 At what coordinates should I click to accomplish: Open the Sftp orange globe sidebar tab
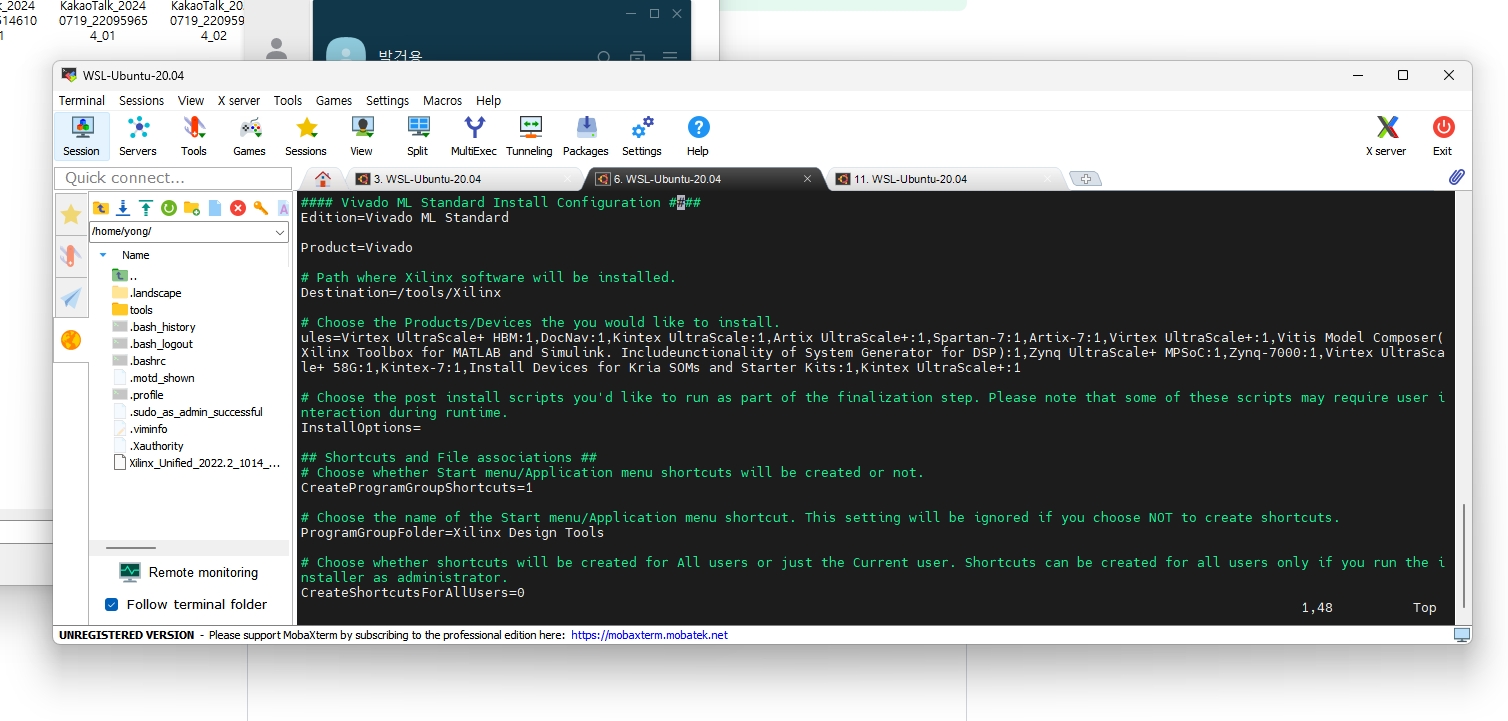pyautogui.click(x=71, y=340)
